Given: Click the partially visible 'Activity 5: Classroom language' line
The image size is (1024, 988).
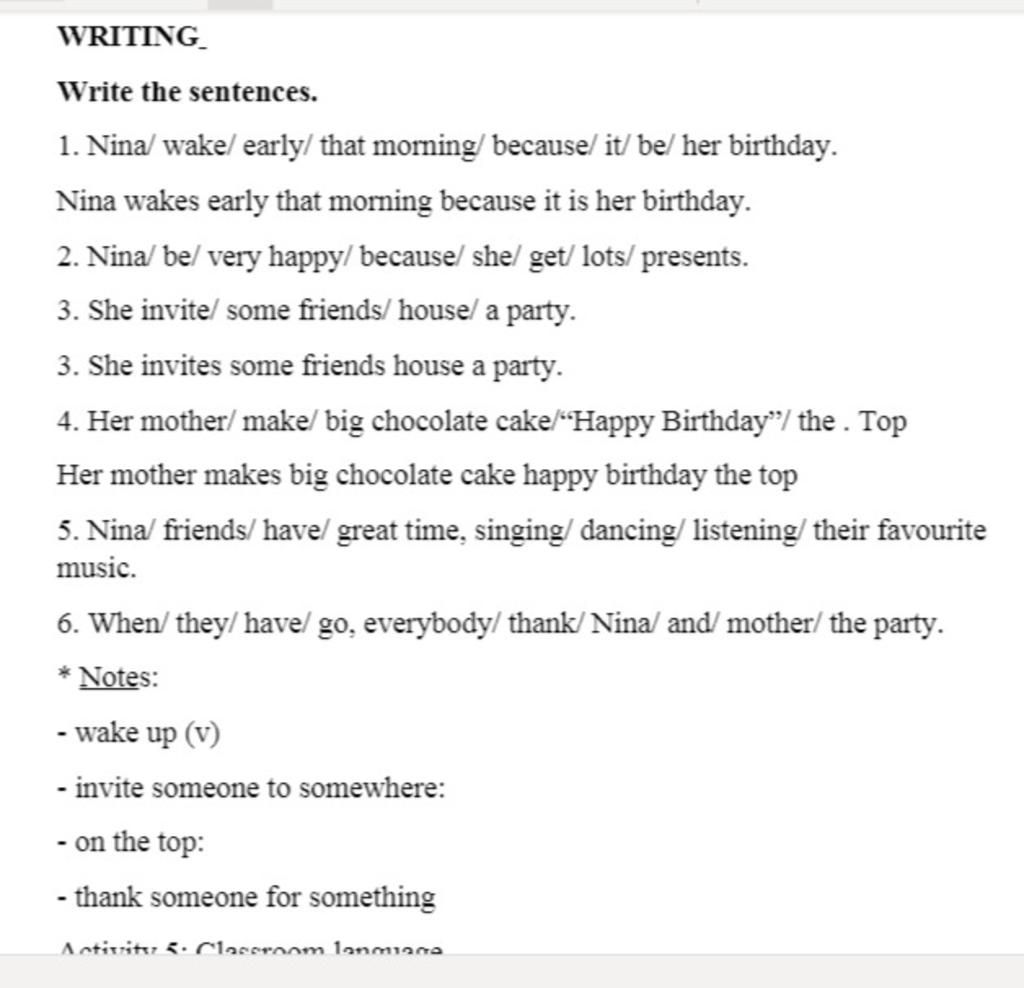Looking at the screenshot, I should coord(251,946).
